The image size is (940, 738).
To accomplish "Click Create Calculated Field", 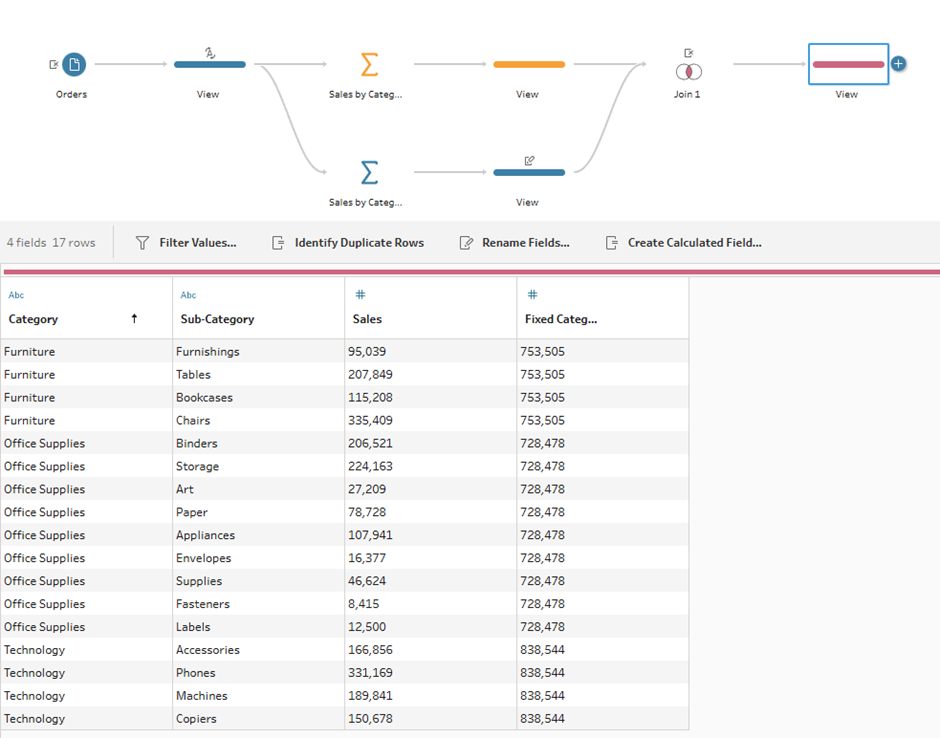I will [683, 243].
